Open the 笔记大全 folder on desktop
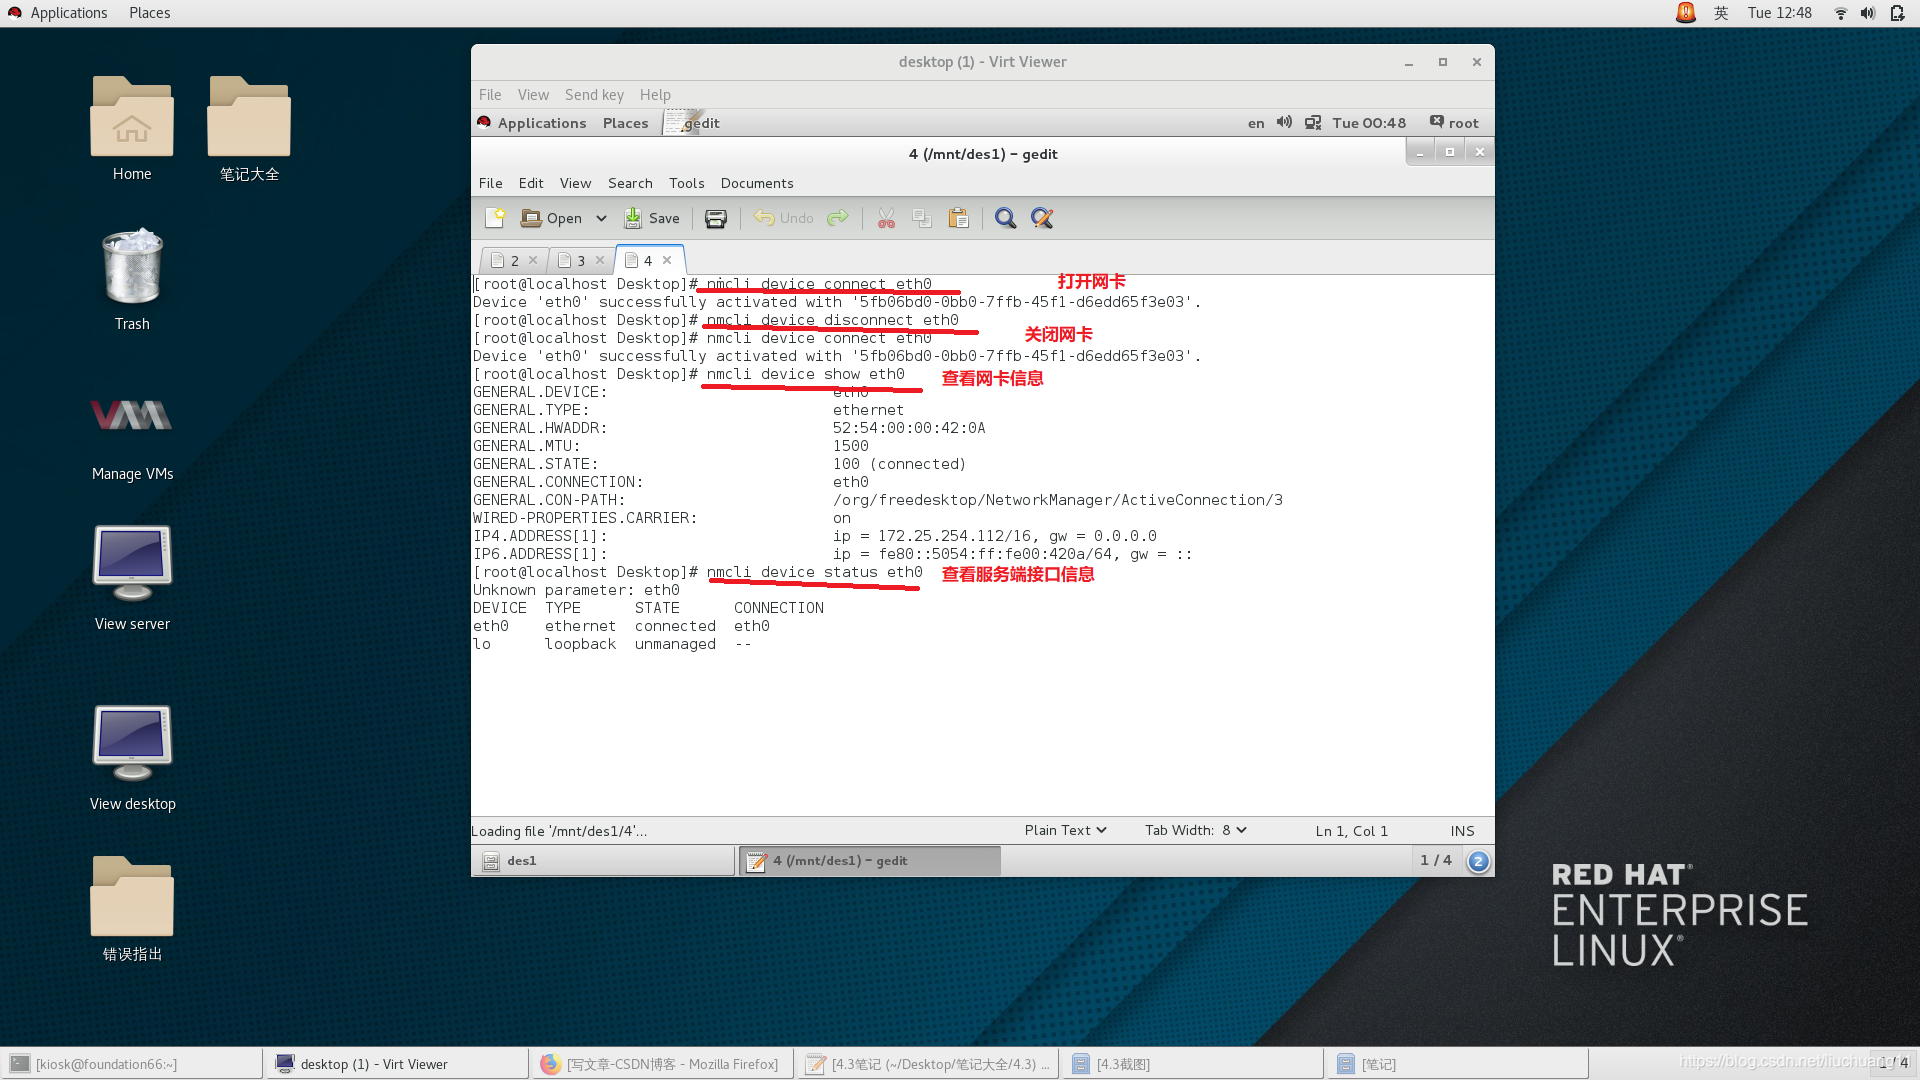The width and height of the screenshot is (1920, 1080). (249, 128)
